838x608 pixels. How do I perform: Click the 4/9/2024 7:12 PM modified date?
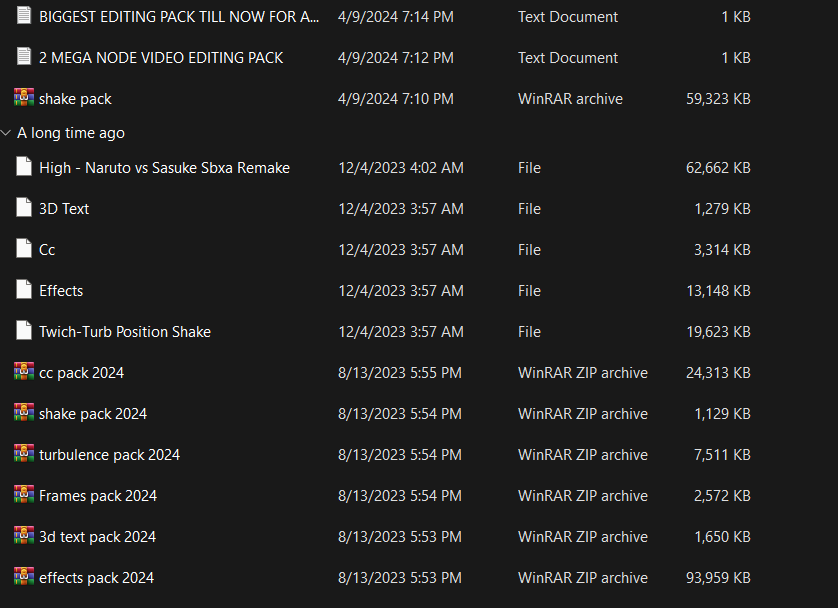click(396, 57)
